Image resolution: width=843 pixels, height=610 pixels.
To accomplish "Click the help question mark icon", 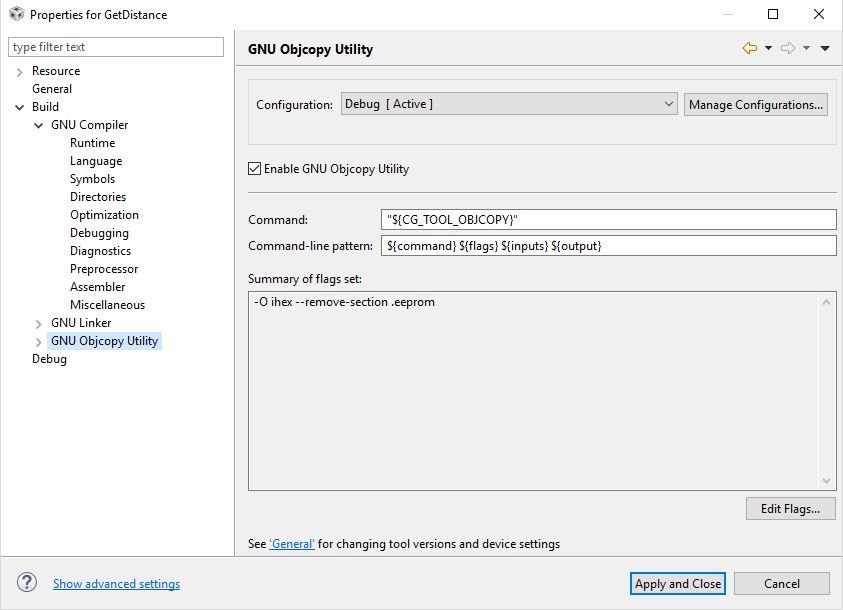I will 27,583.
